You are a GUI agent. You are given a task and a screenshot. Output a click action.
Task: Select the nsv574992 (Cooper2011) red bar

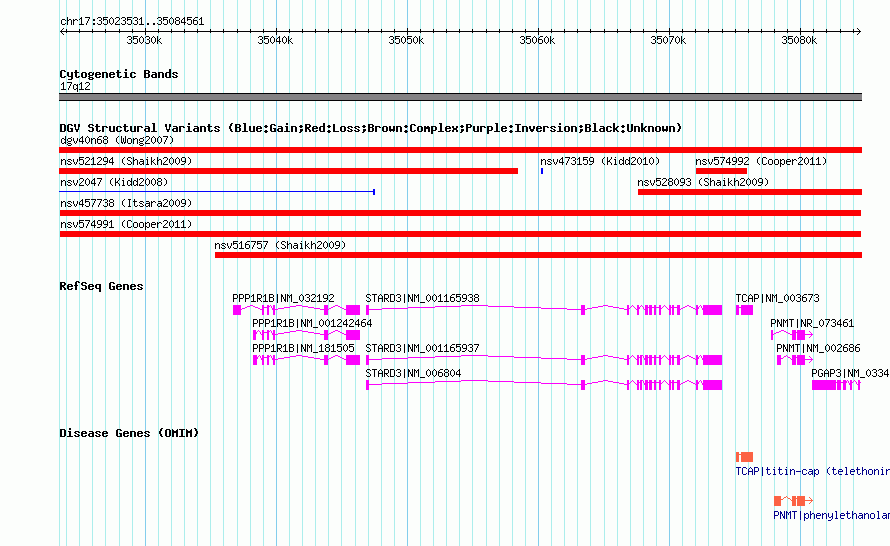coord(721,171)
